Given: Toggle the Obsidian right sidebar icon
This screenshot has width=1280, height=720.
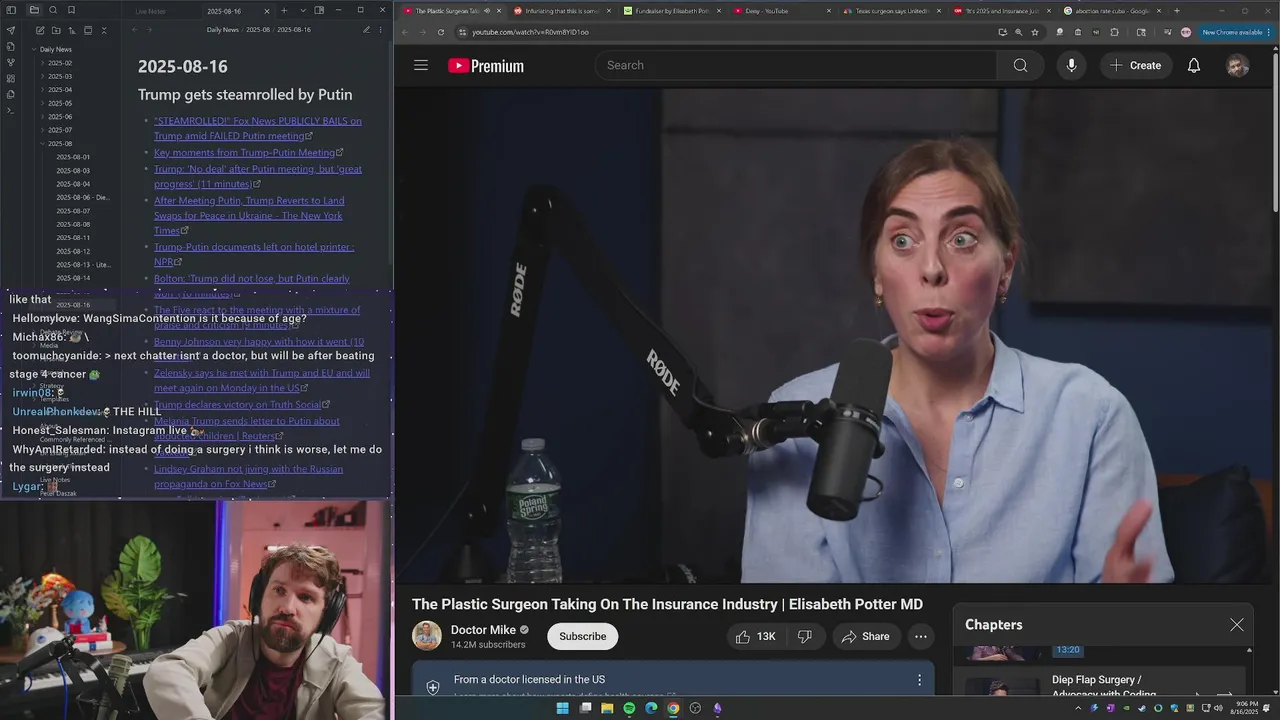Looking at the screenshot, I should 319,10.
